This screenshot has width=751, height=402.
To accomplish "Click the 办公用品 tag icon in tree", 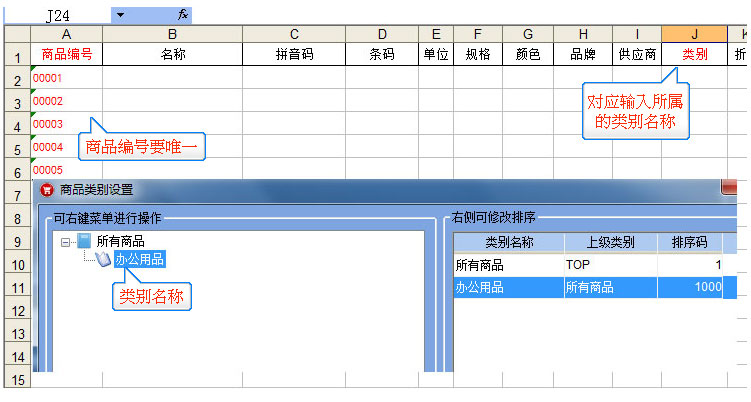I will pyautogui.click(x=104, y=260).
